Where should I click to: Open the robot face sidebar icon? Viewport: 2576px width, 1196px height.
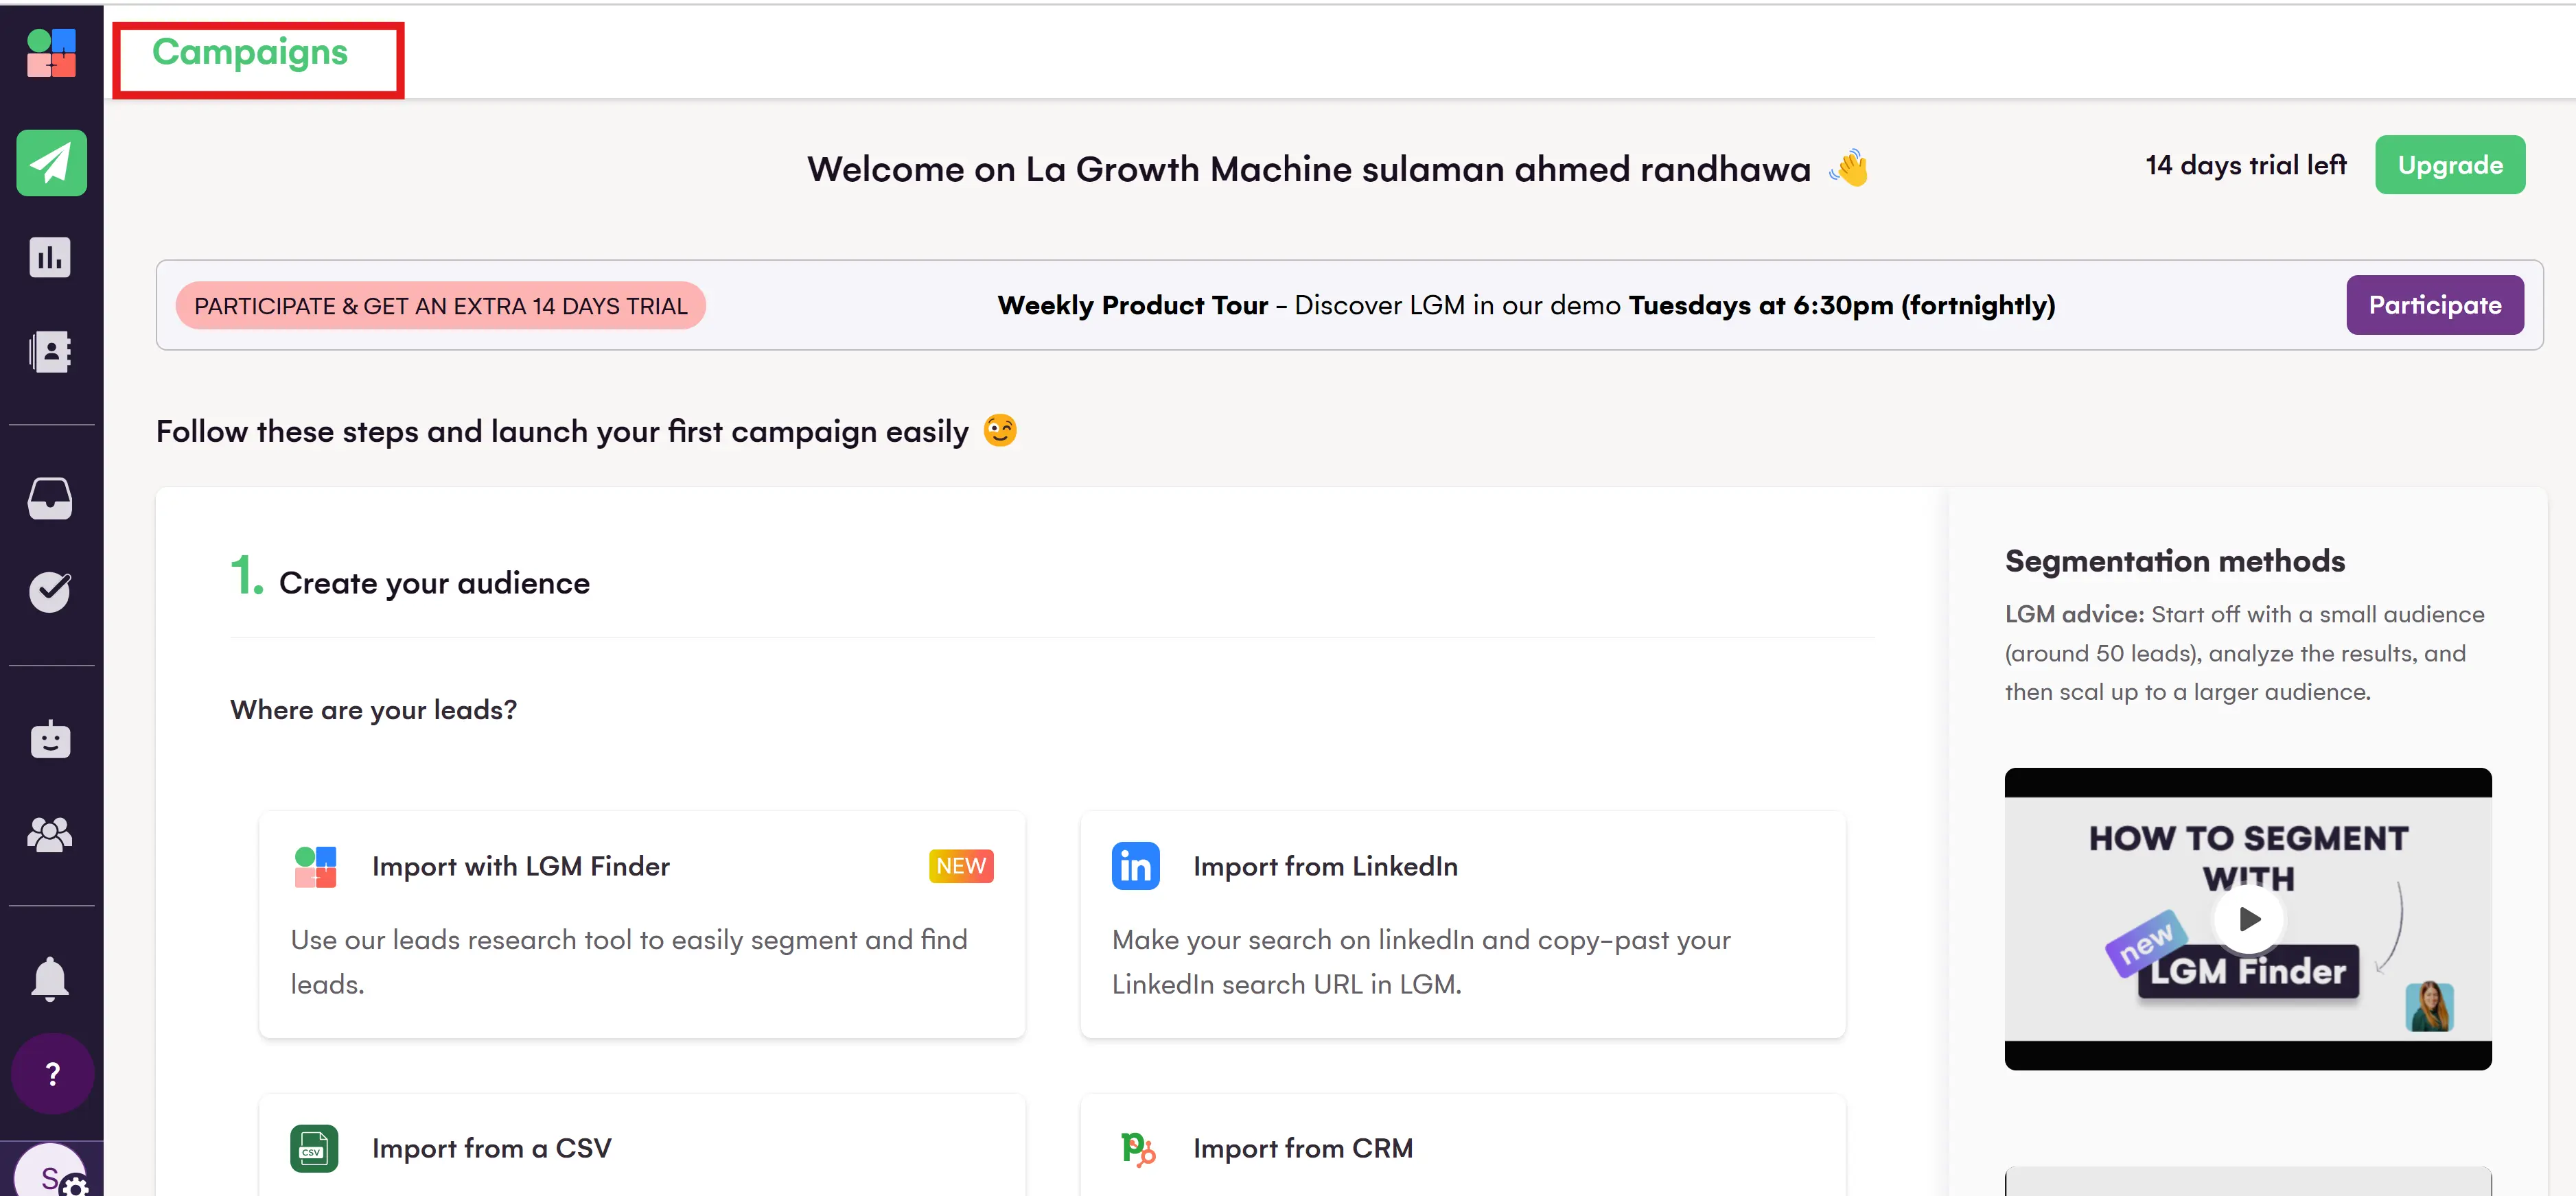pos(50,740)
